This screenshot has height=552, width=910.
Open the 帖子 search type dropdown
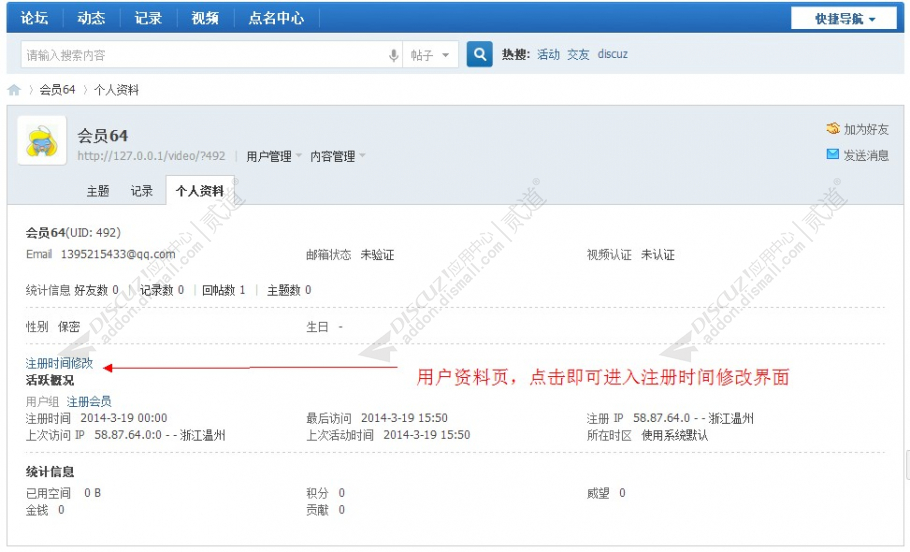point(430,55)
